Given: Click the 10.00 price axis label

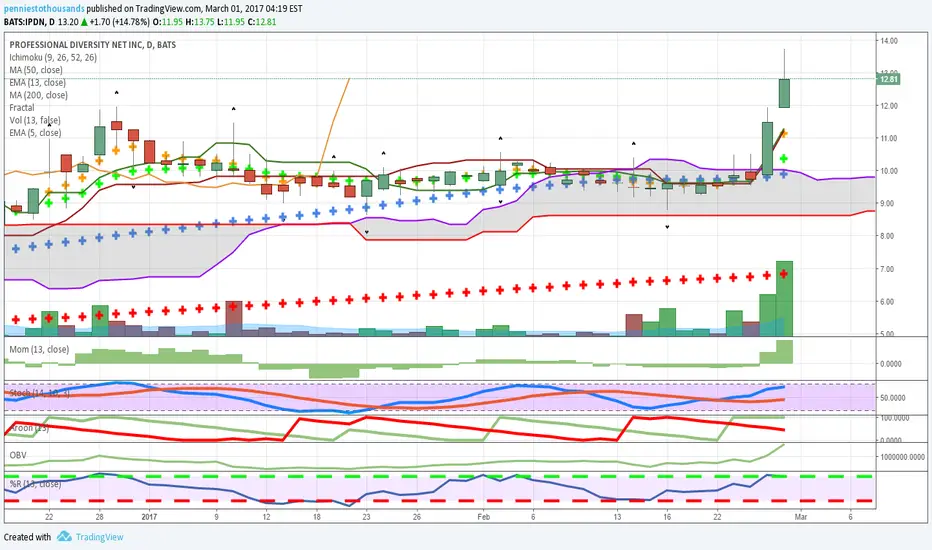Looking at the screenshot, I should [x=889, y=171].
